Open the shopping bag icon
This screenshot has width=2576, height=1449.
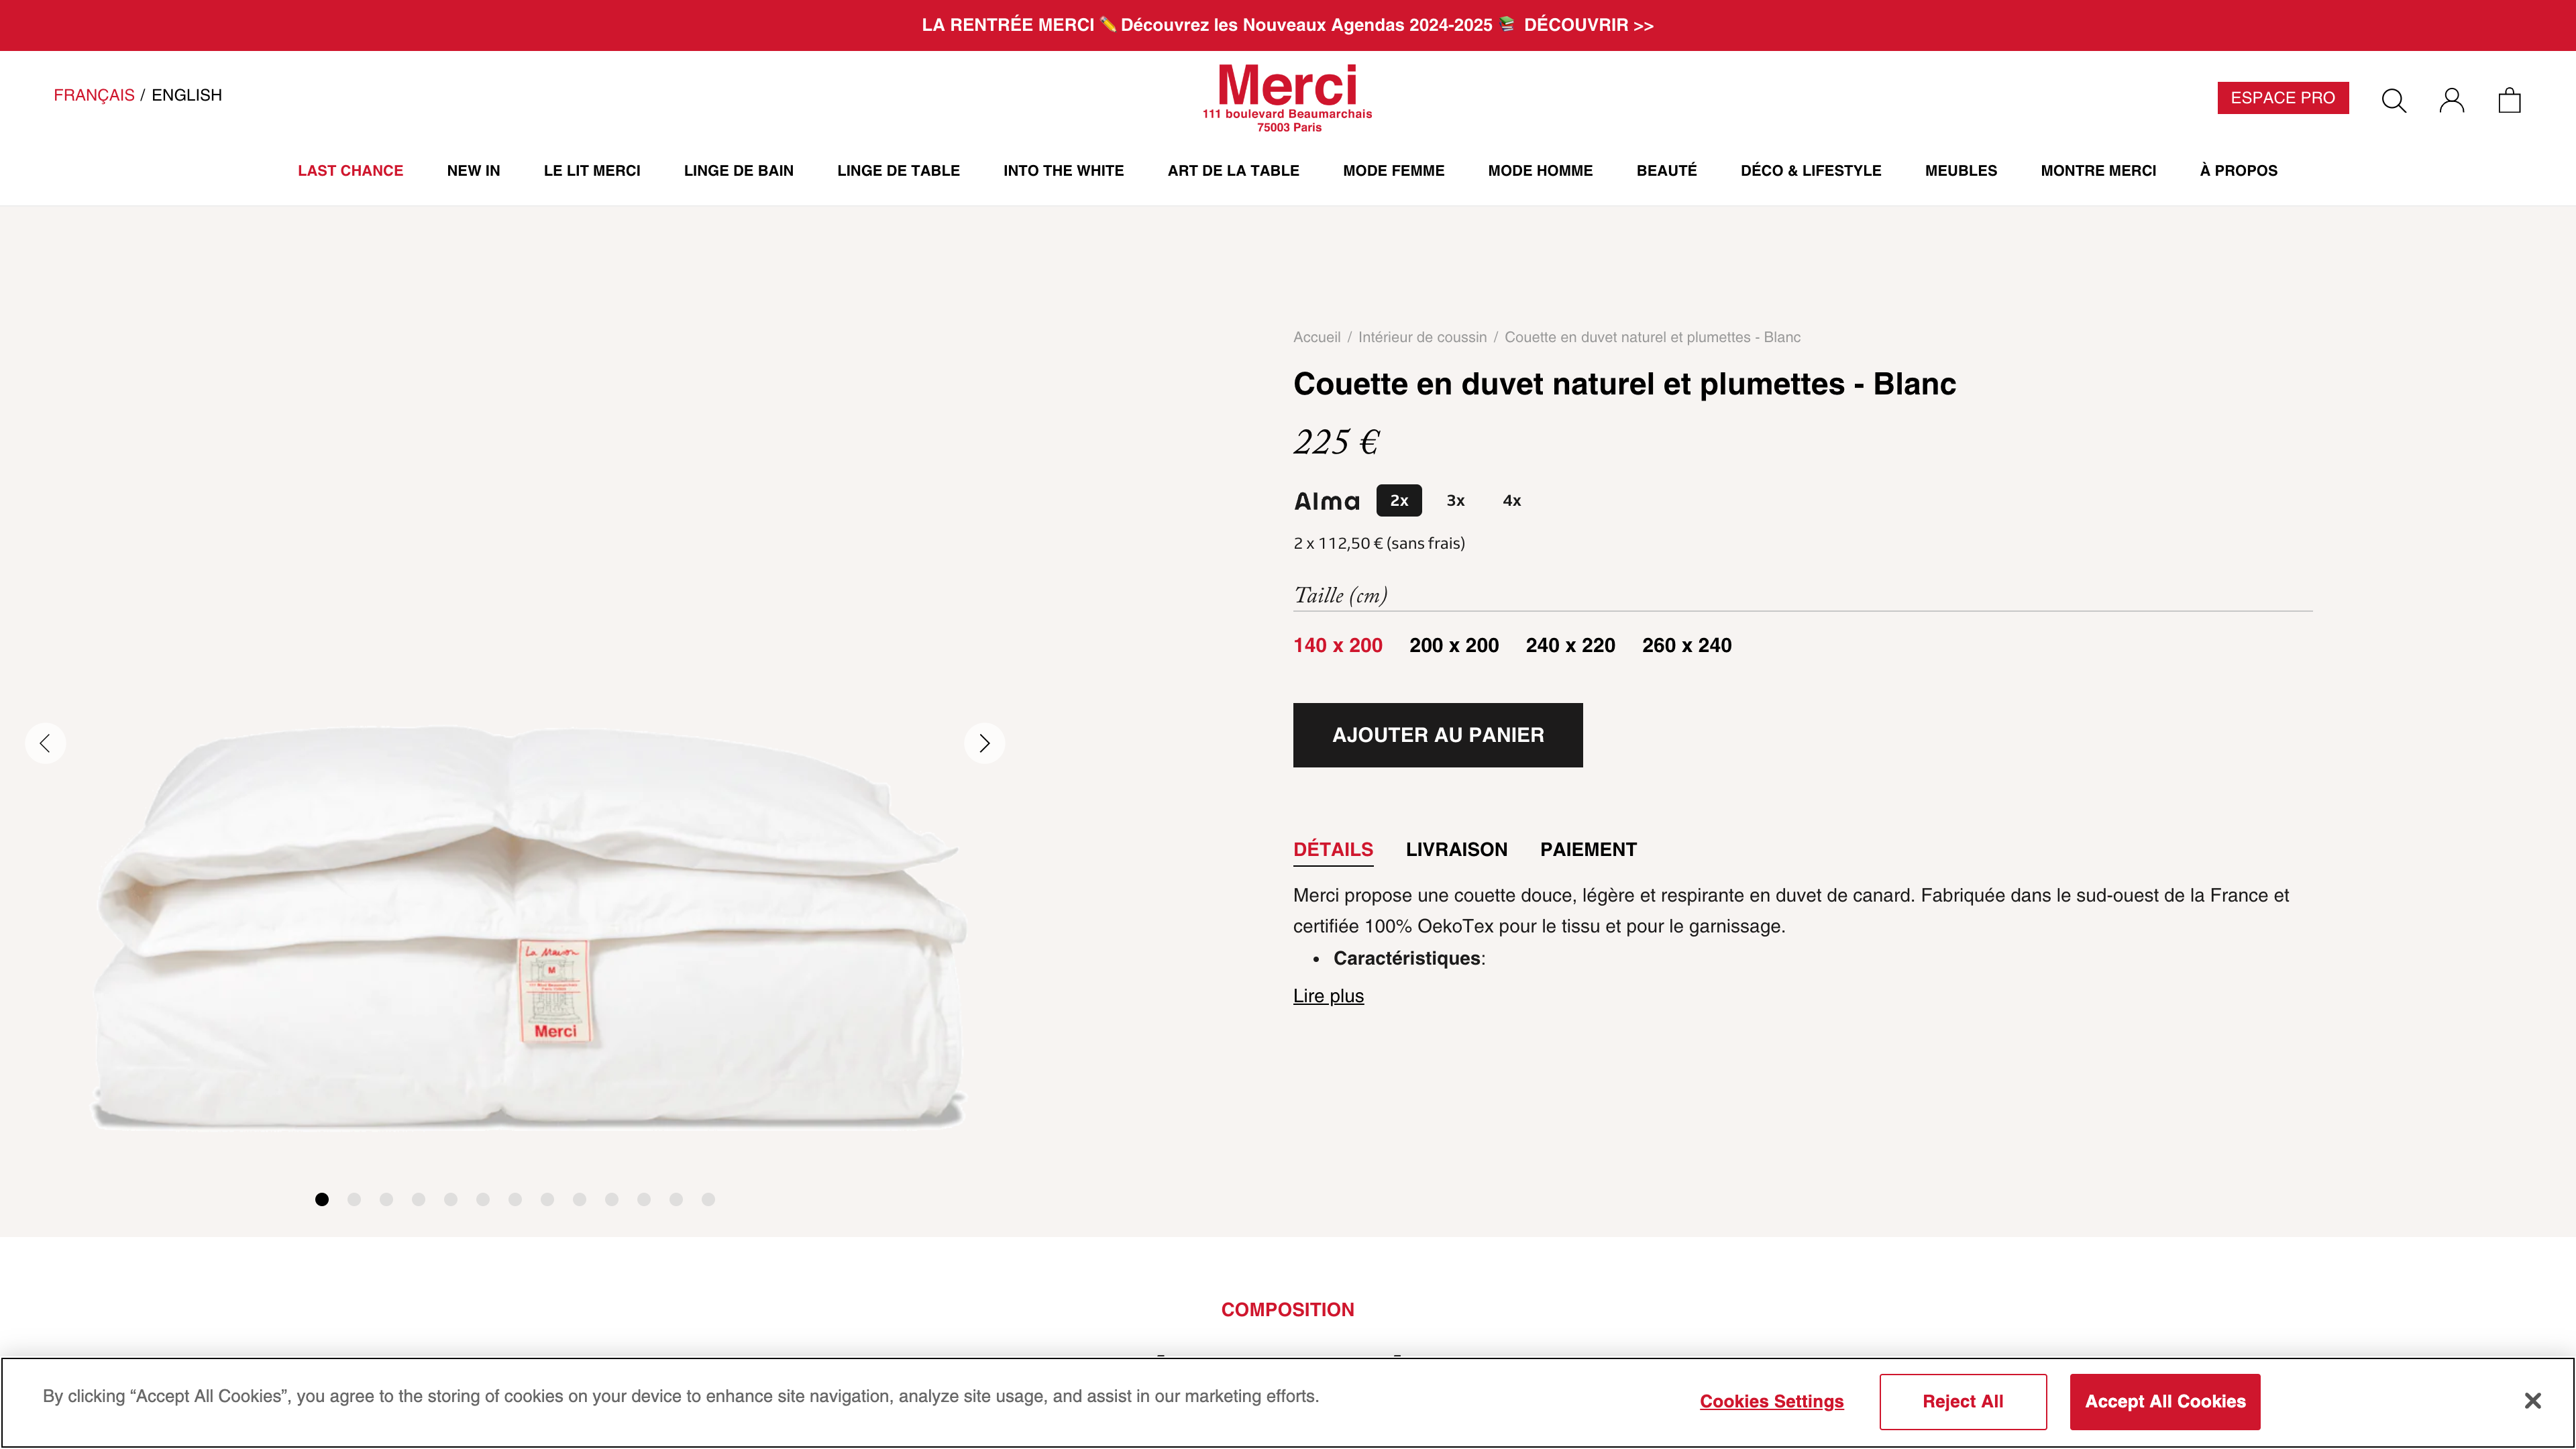coord(2509,100)
